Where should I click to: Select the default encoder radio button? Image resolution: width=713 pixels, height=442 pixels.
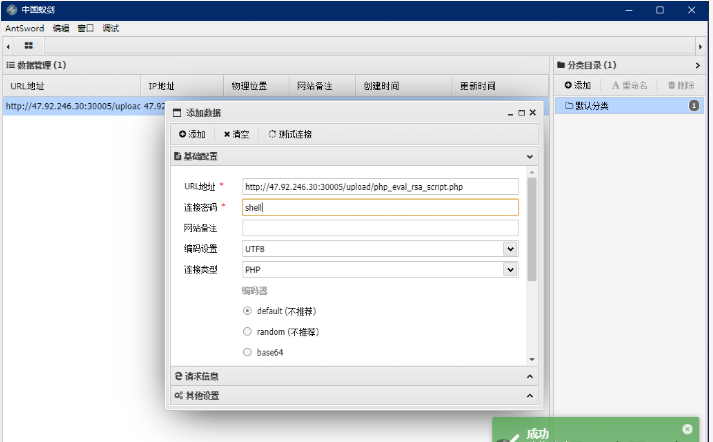[x=247, y=311]
